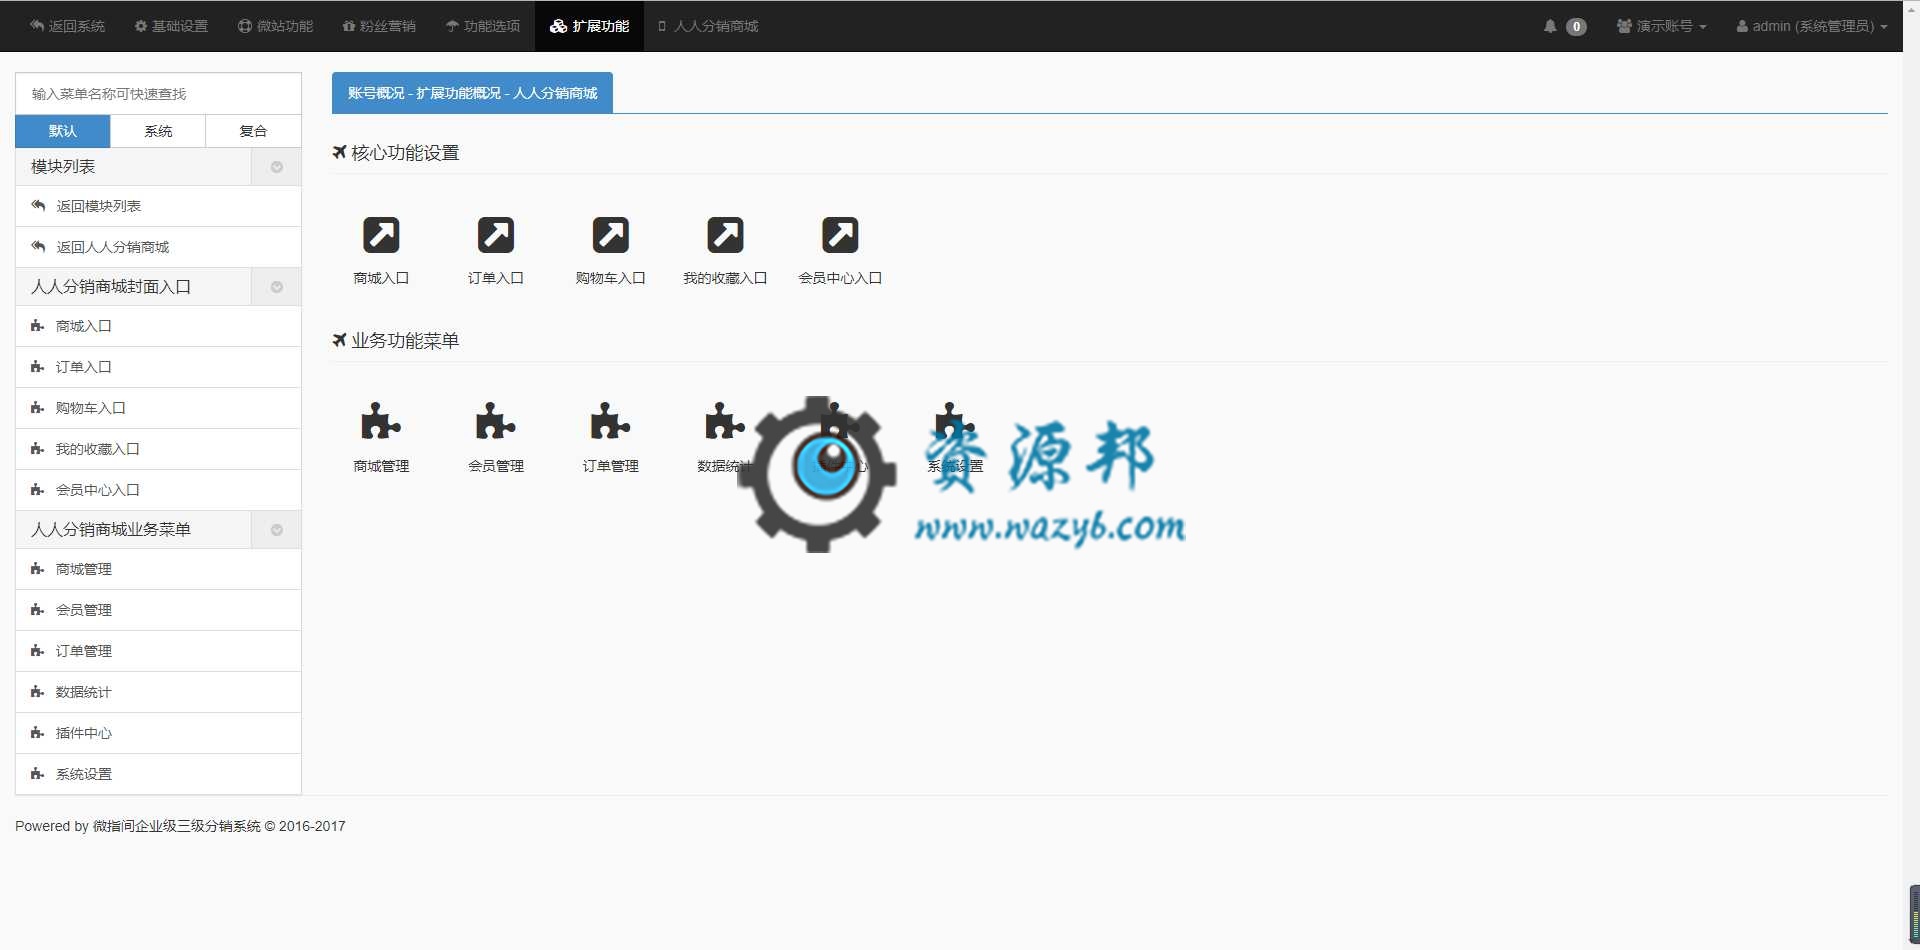The width and height of the screenshot is (1920, 950).
Task: Open 会员中心入口 sidebar link text
Action: tap(98, 490)
